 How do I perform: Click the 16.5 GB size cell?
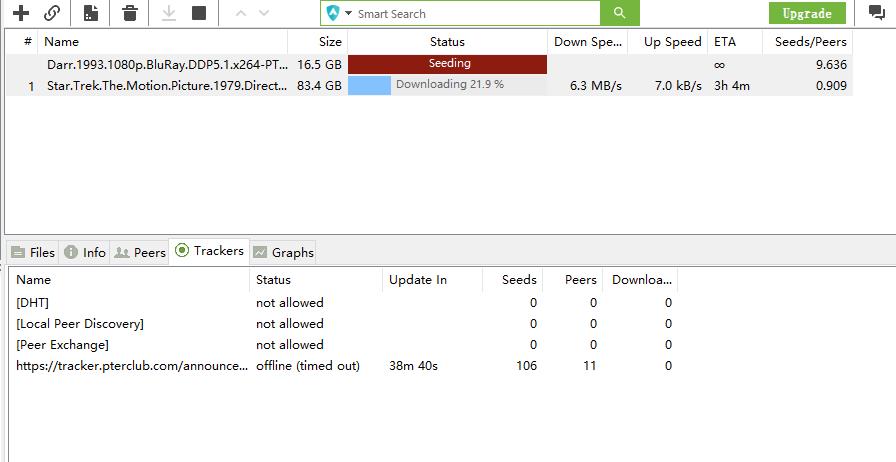pyautogui.click(x=319, y=65)
